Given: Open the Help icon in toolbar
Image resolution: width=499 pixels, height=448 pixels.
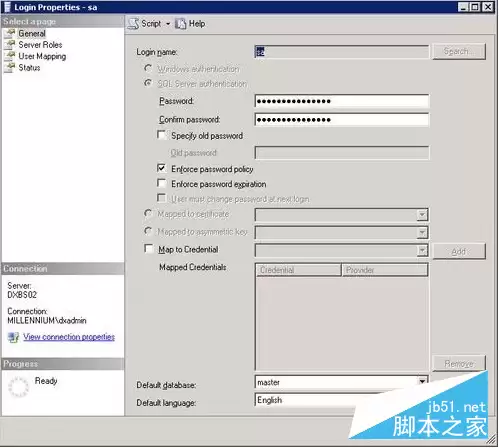Looking at the screenshot, I should pos(180,24).
